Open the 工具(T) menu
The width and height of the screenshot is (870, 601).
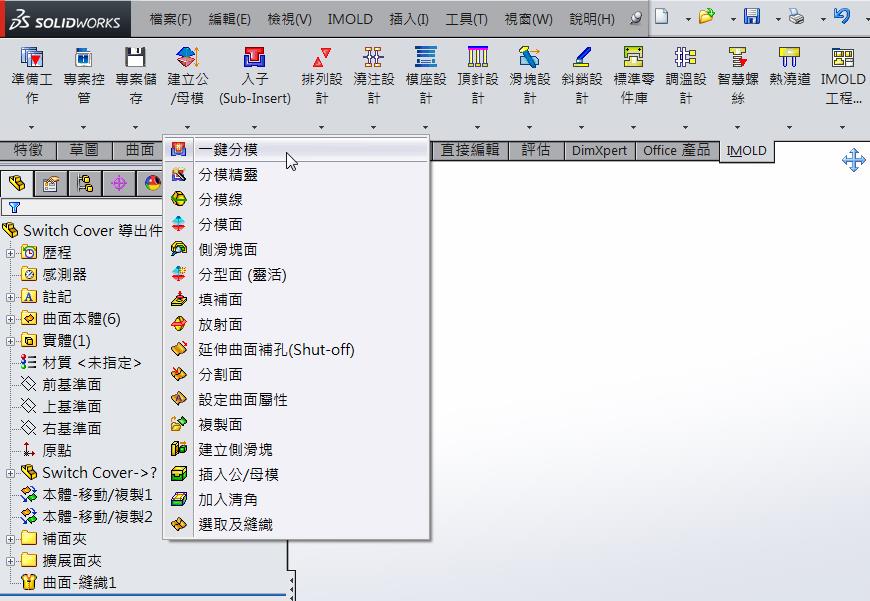click(466, 19)
